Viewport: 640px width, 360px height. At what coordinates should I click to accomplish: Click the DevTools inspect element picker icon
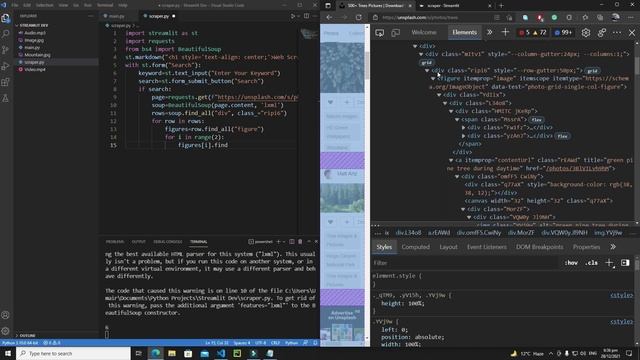click(380, 33)
